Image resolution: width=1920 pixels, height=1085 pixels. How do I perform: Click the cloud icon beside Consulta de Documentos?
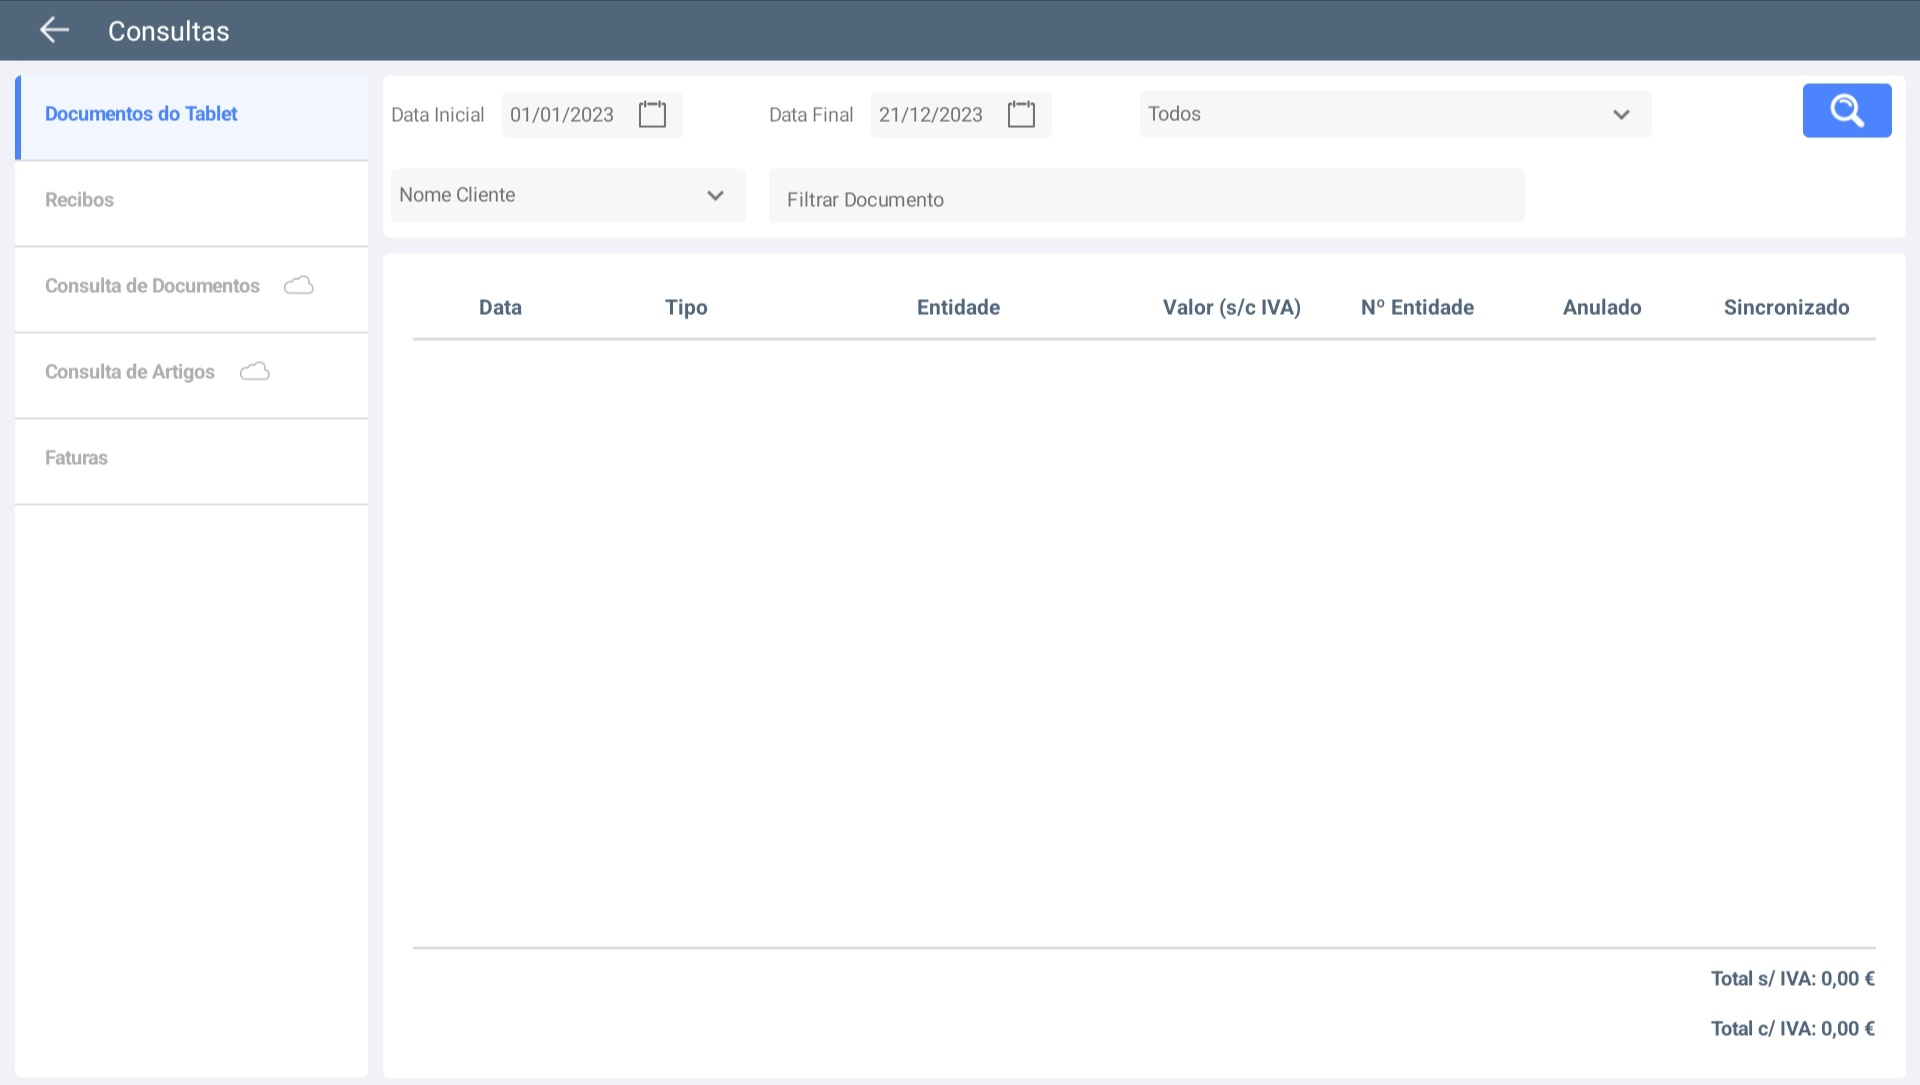pyautogui.click(x=298, y=286)
